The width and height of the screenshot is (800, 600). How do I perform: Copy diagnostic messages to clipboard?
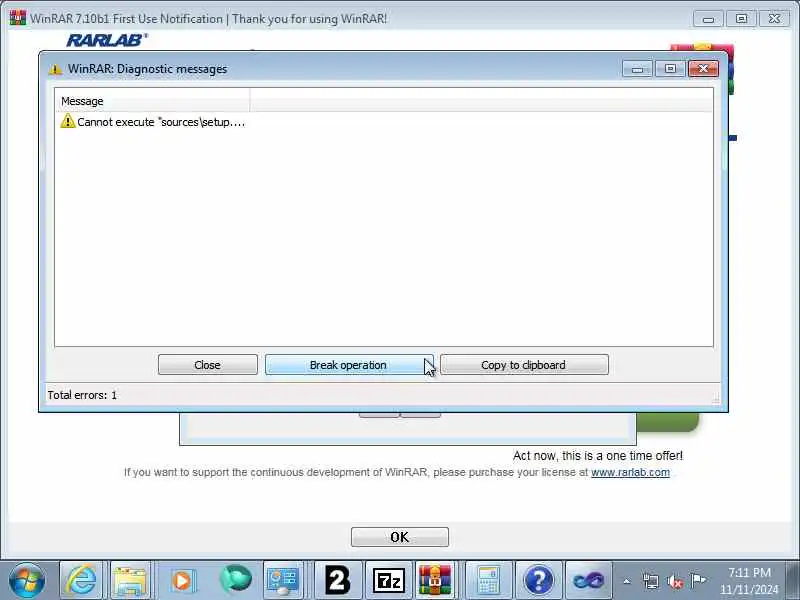tap(524, 365)
